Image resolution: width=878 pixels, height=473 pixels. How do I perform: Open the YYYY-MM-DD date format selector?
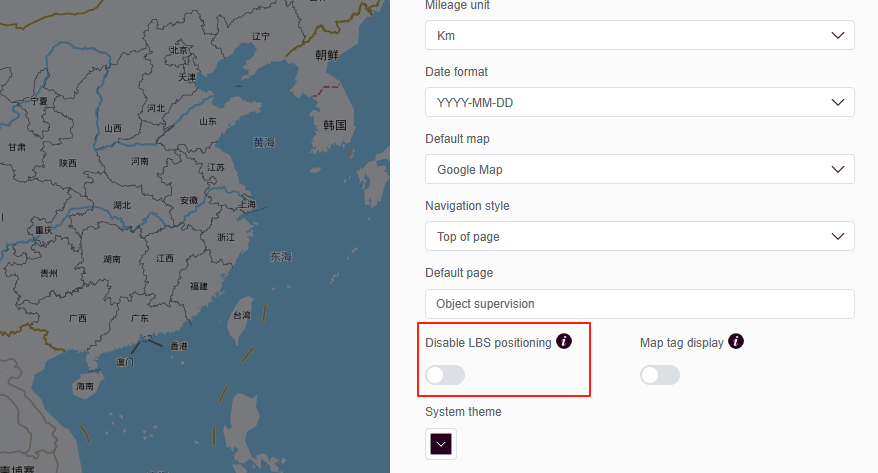(639, 103)
